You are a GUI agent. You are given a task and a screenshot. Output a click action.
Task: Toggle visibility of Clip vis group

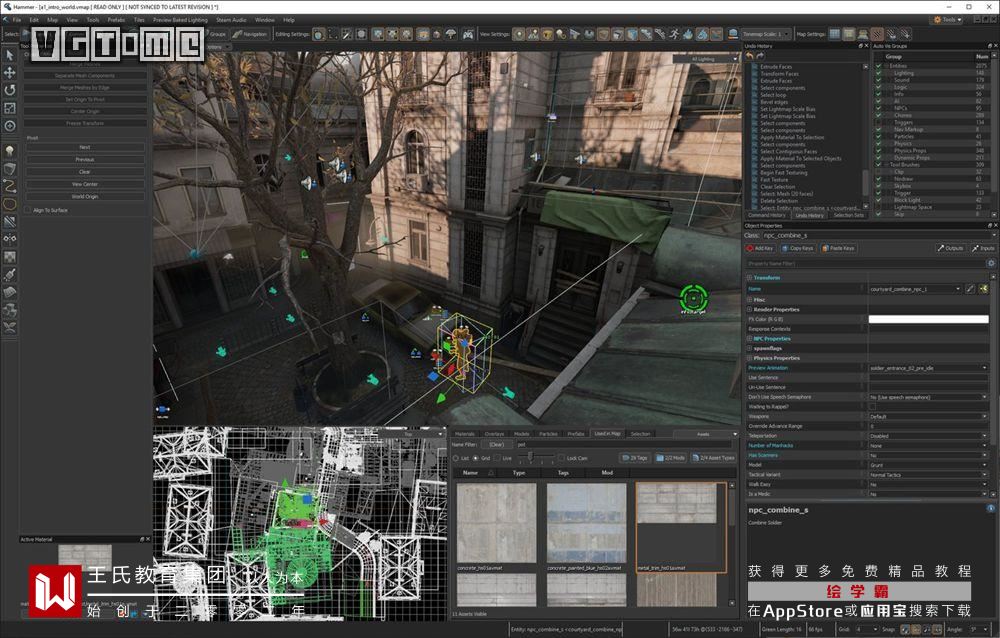coord(878,172)
